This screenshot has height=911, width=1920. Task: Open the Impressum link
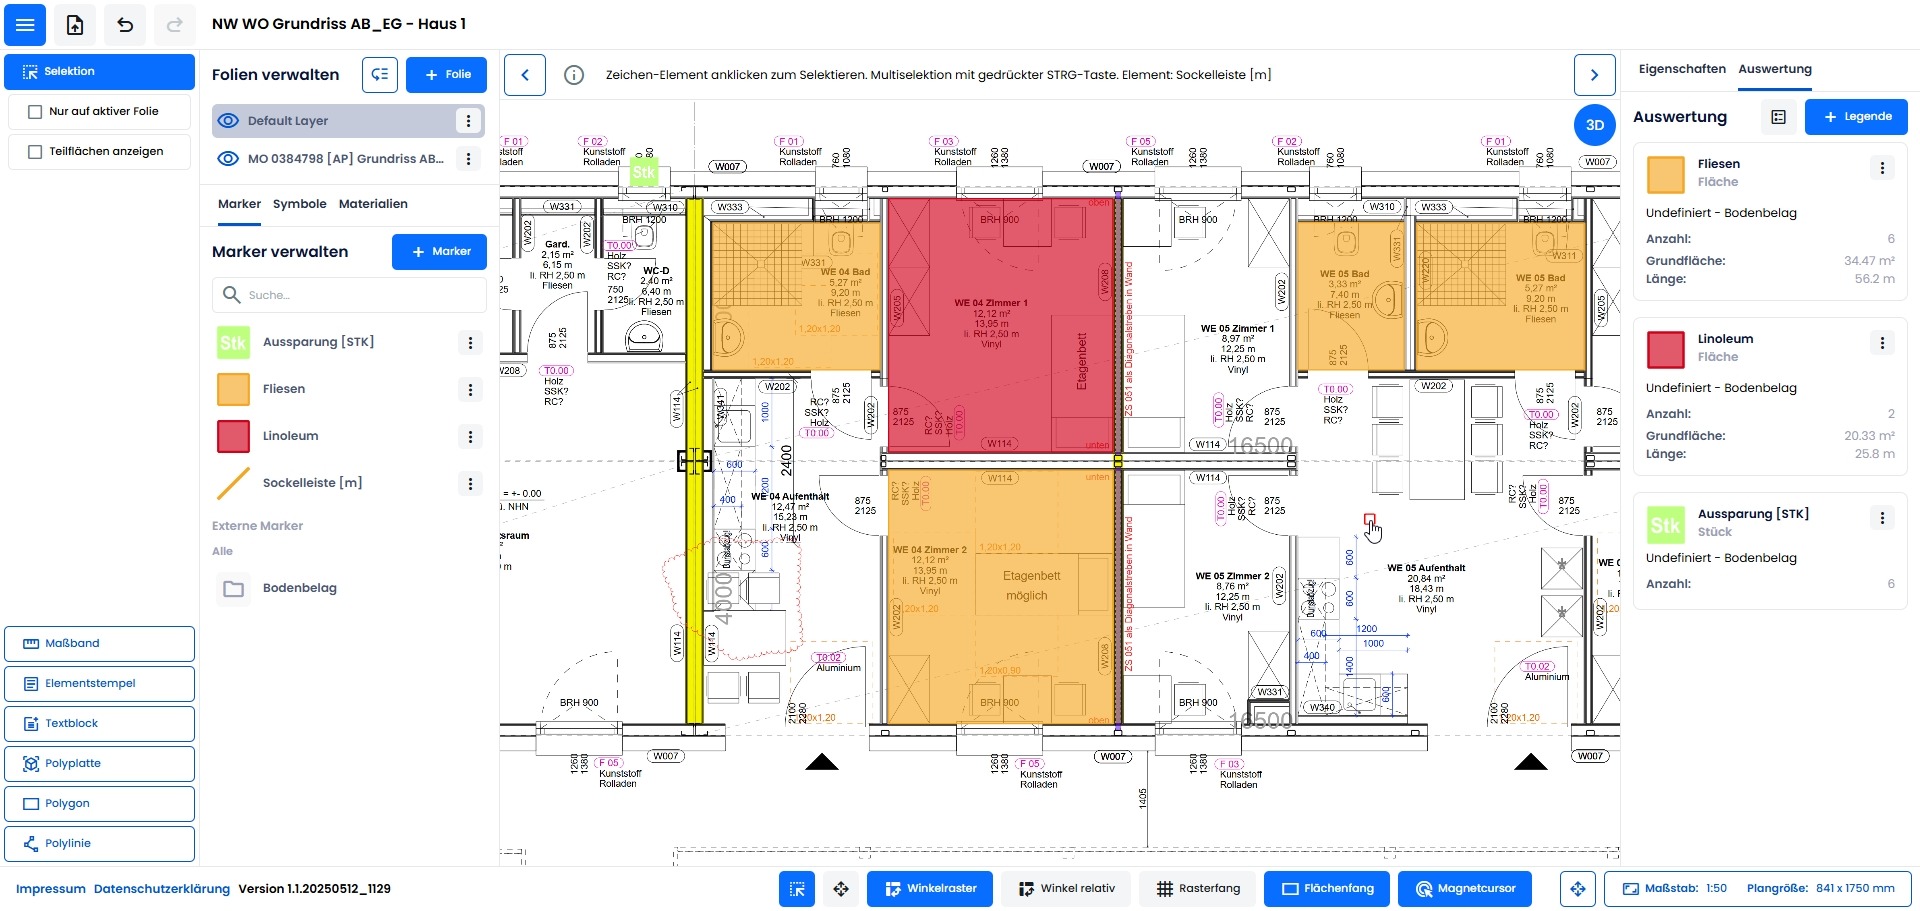pyautogui.click(x=51, y=889)
